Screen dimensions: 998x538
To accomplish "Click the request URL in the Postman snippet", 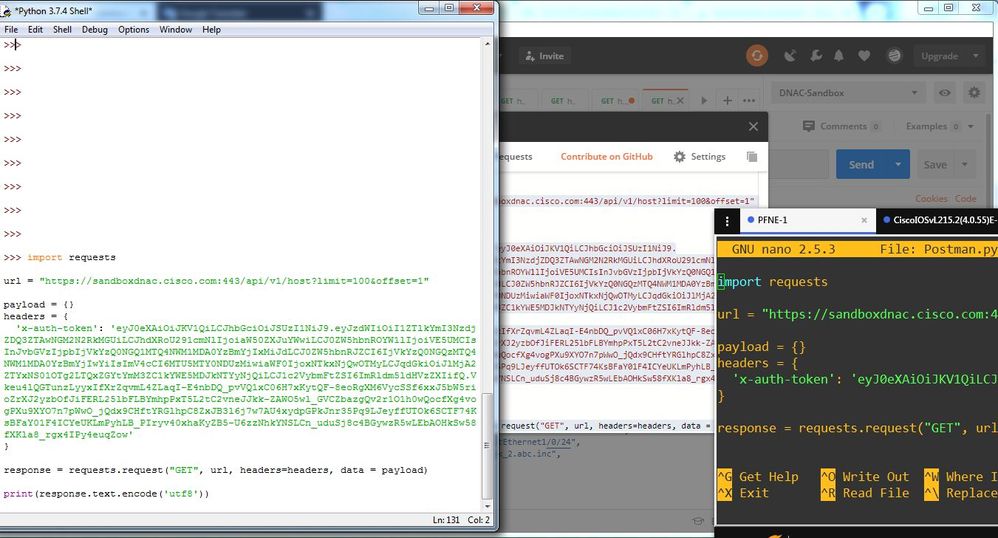I will point(628,201).
